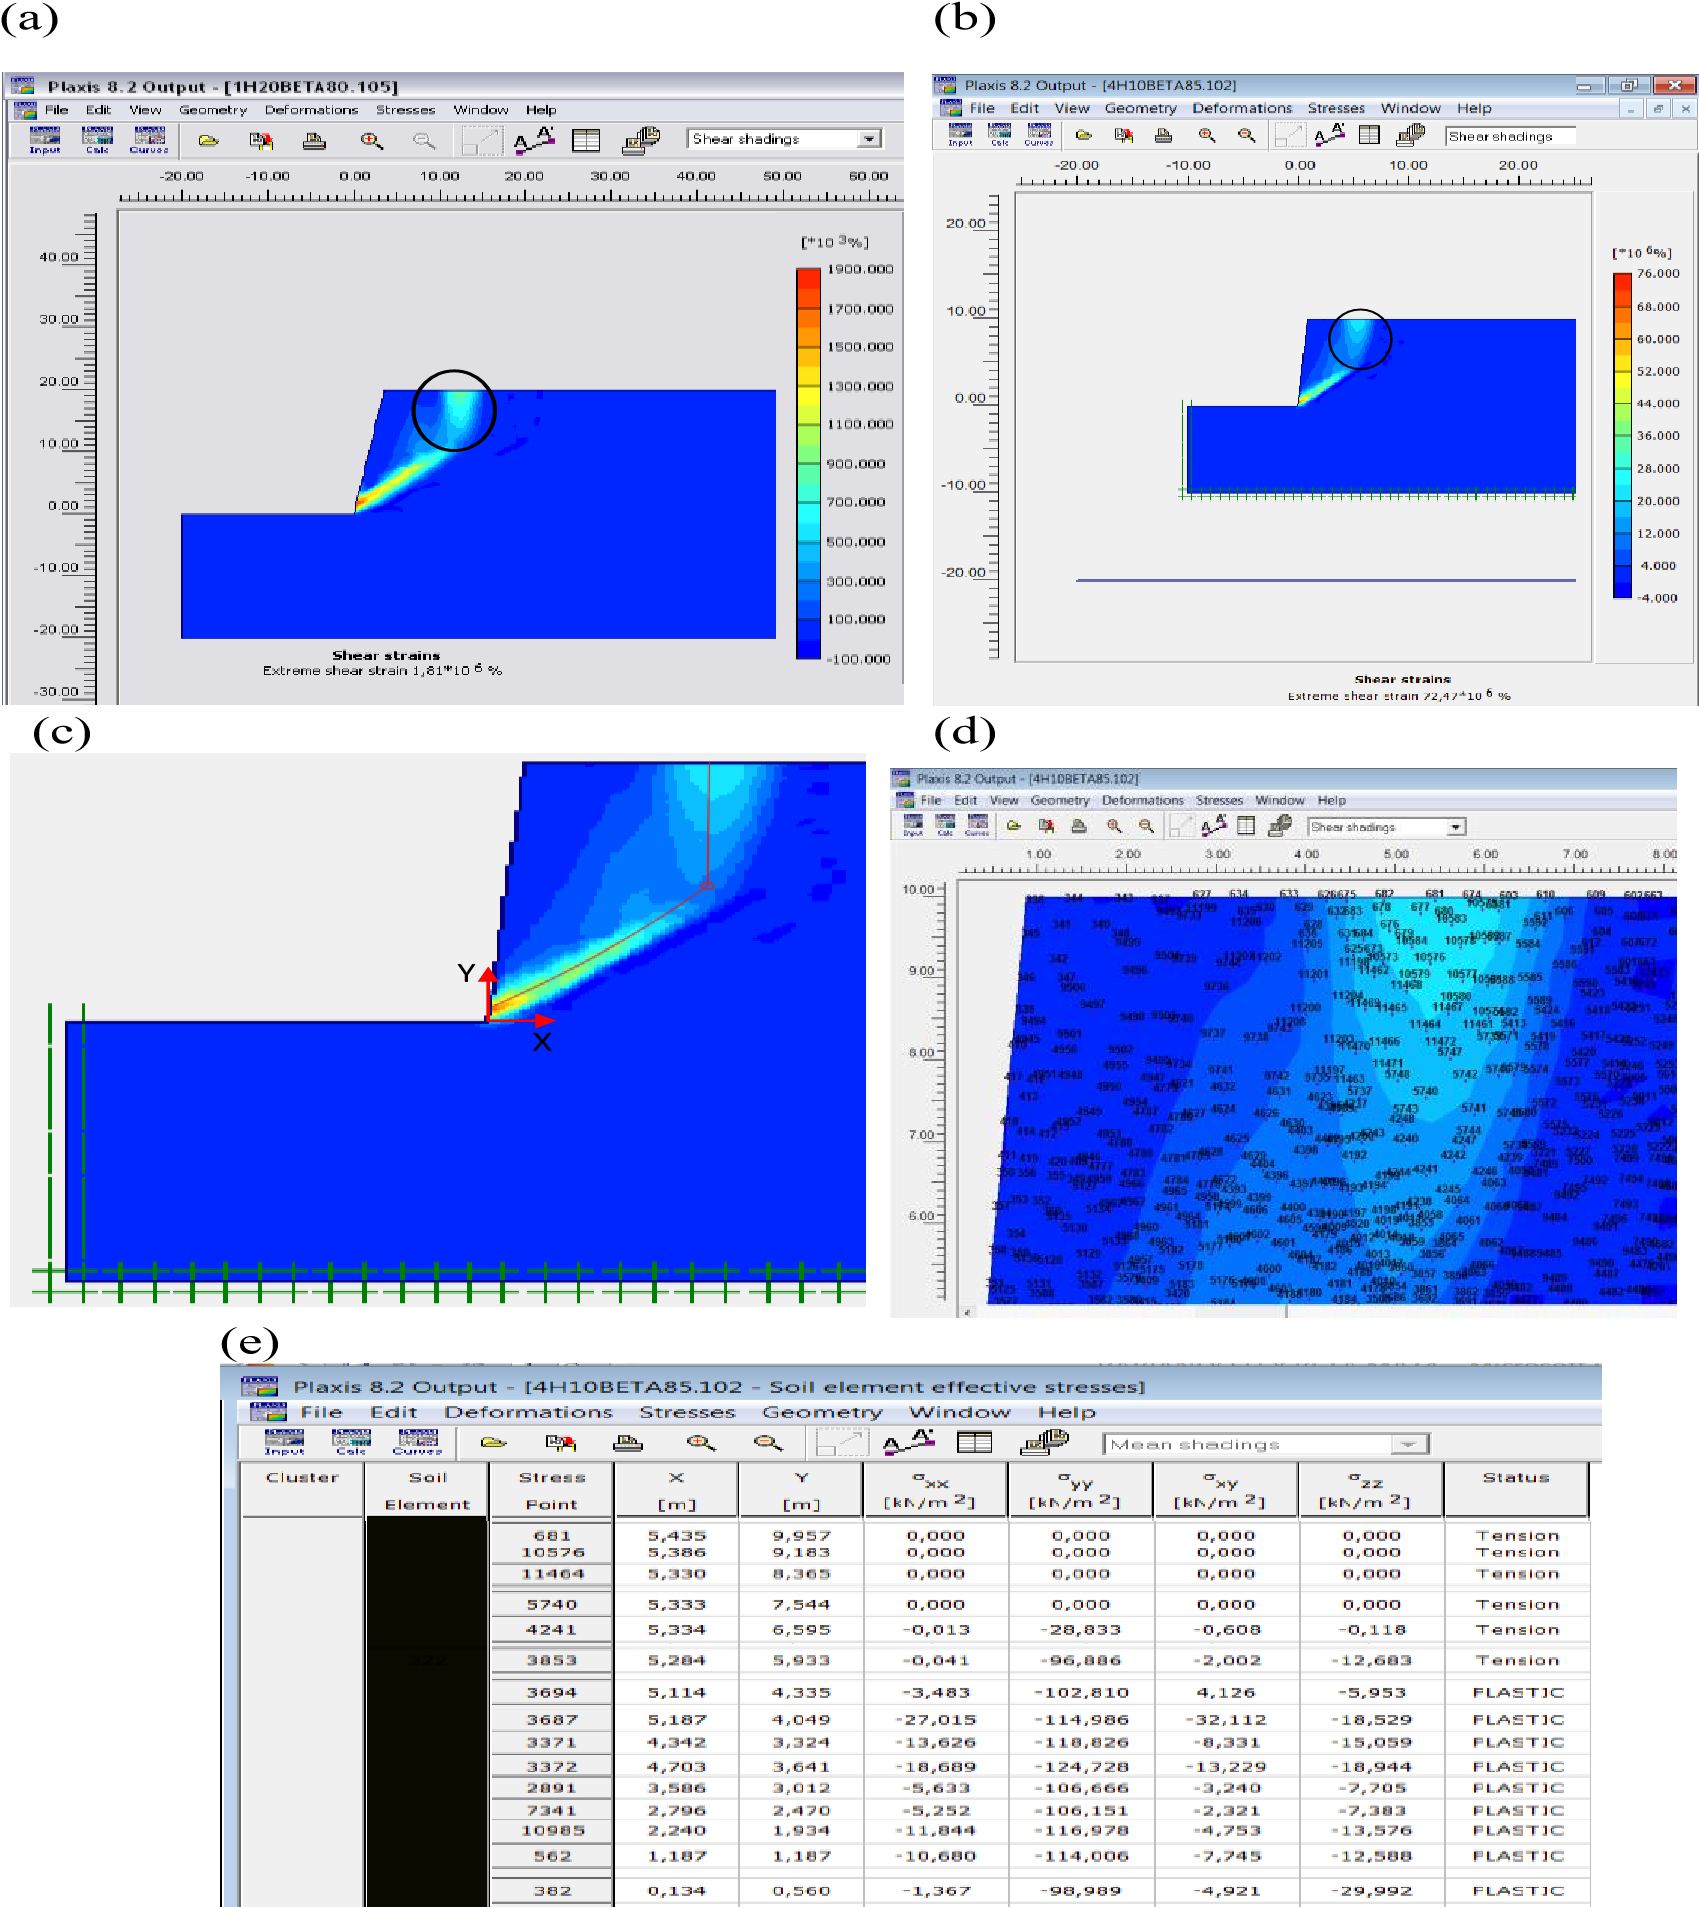Open the Mean shadings dropdown in the effective stresses window

[x=1408, y=1444]
